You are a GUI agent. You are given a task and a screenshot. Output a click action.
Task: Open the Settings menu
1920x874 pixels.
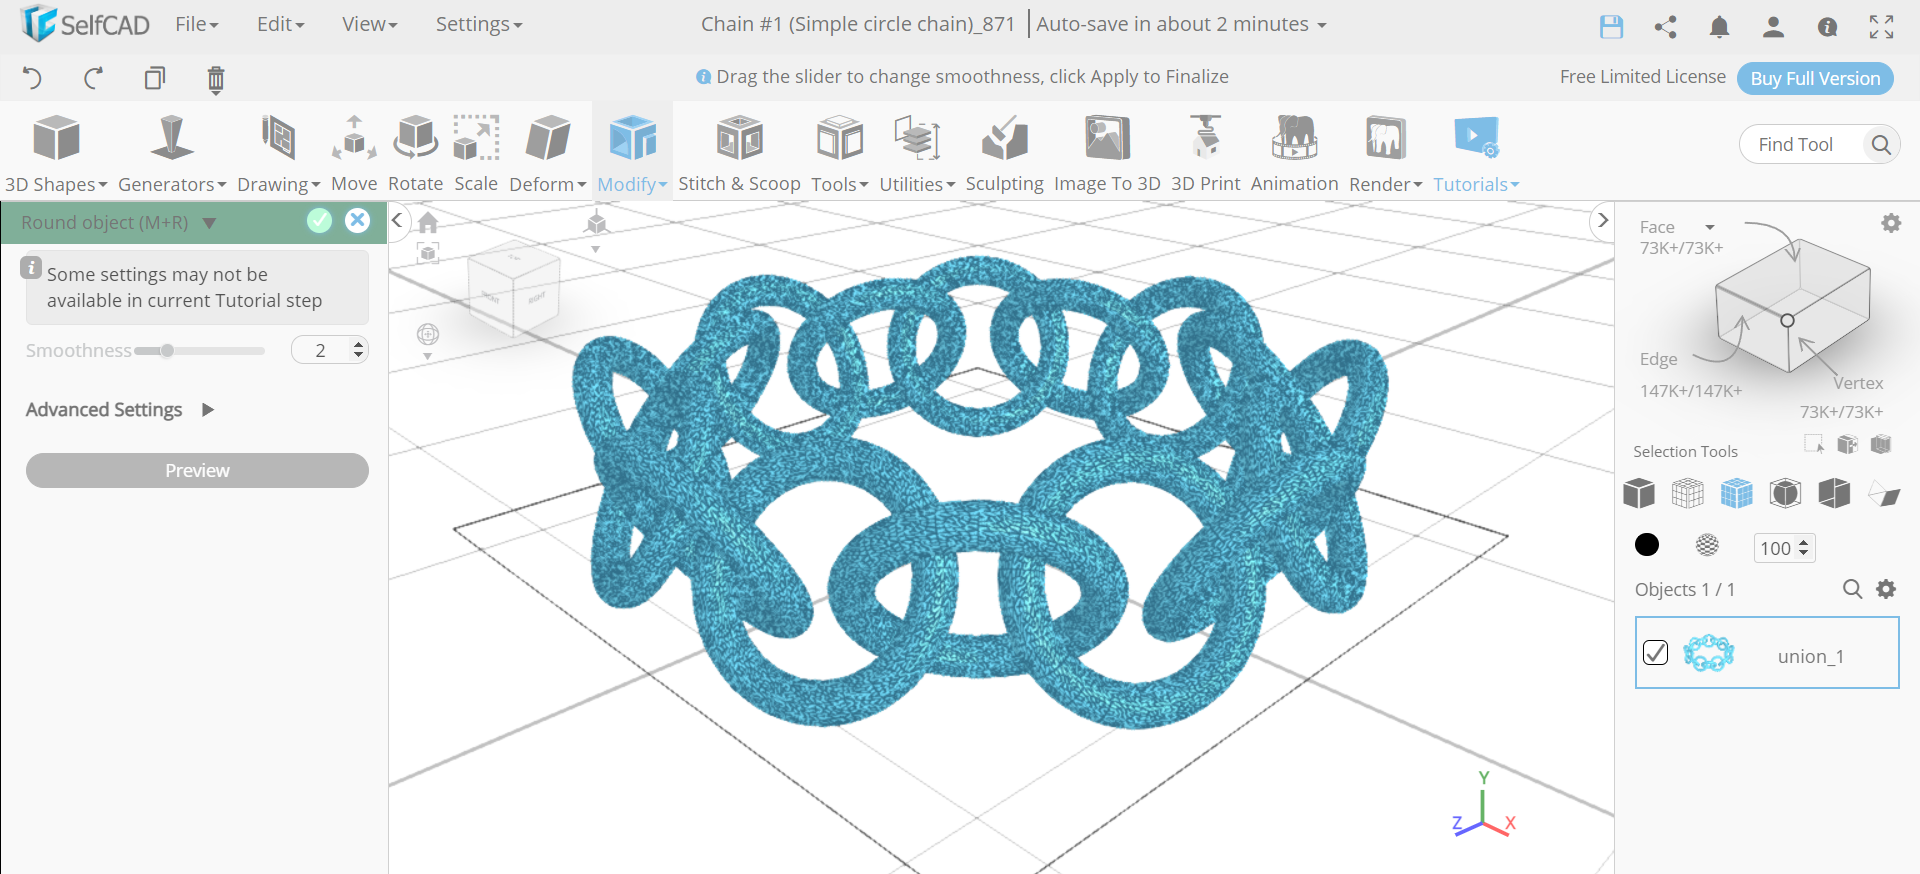coord(479,24)
